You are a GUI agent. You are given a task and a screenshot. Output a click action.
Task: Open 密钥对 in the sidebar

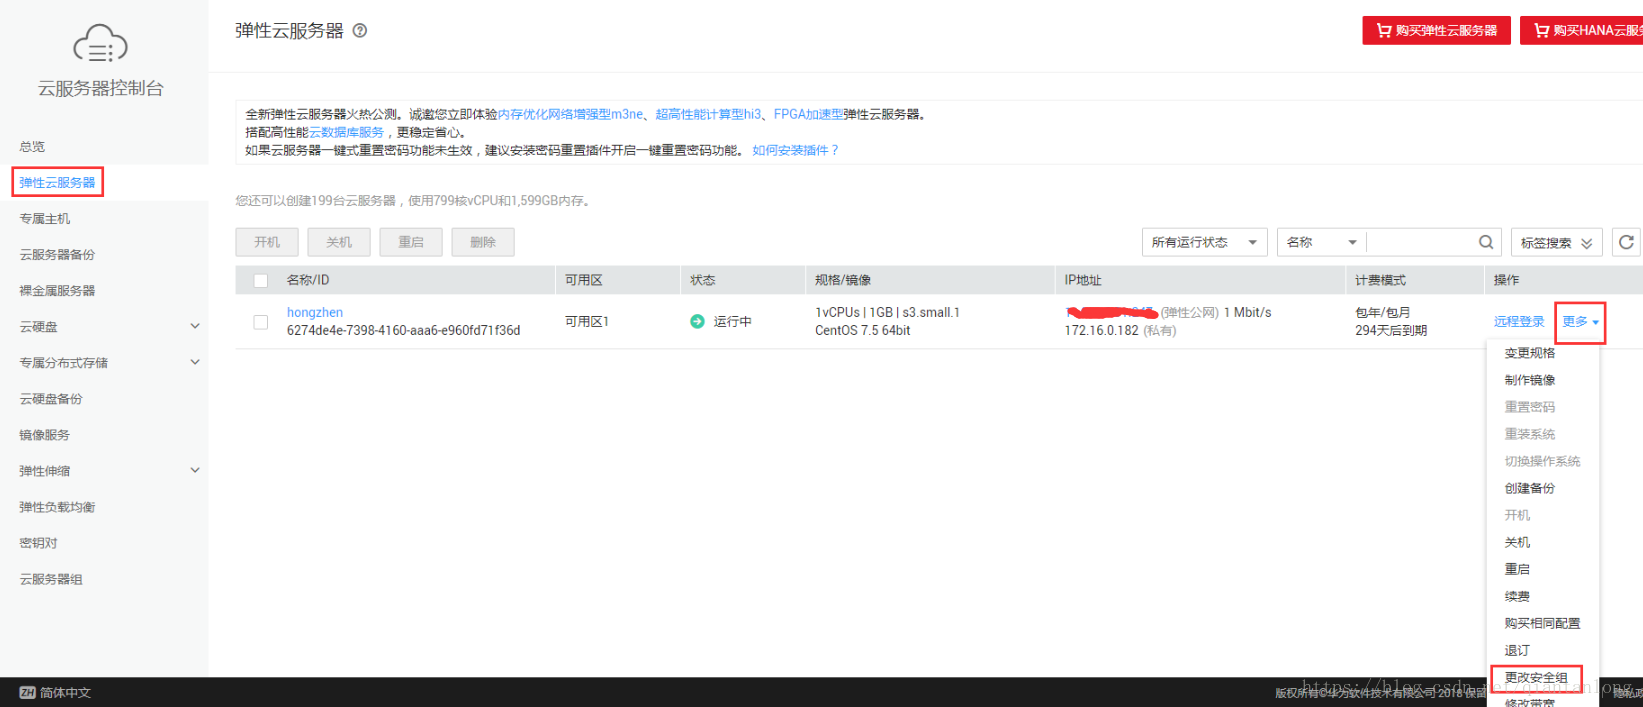pos(38,542)
